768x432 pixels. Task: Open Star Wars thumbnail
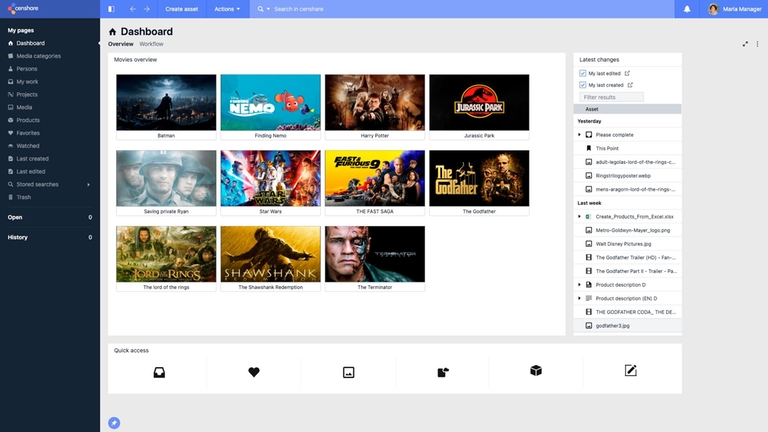pos(270,178)
